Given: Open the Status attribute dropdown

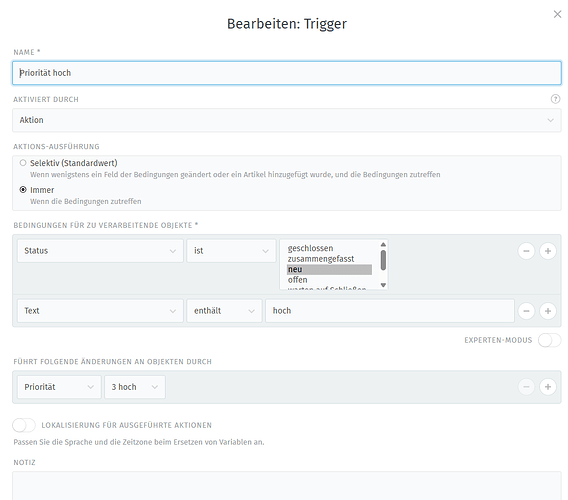Looking at the screenshot, I should pos(100,251).
